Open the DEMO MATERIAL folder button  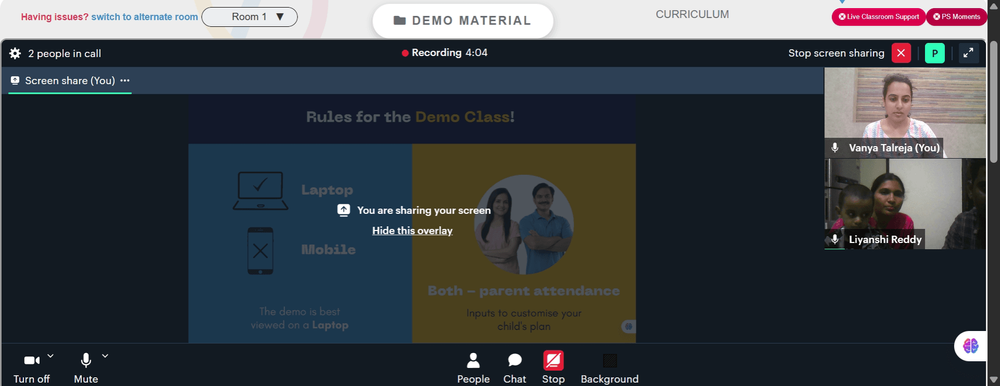coord(462,20)
